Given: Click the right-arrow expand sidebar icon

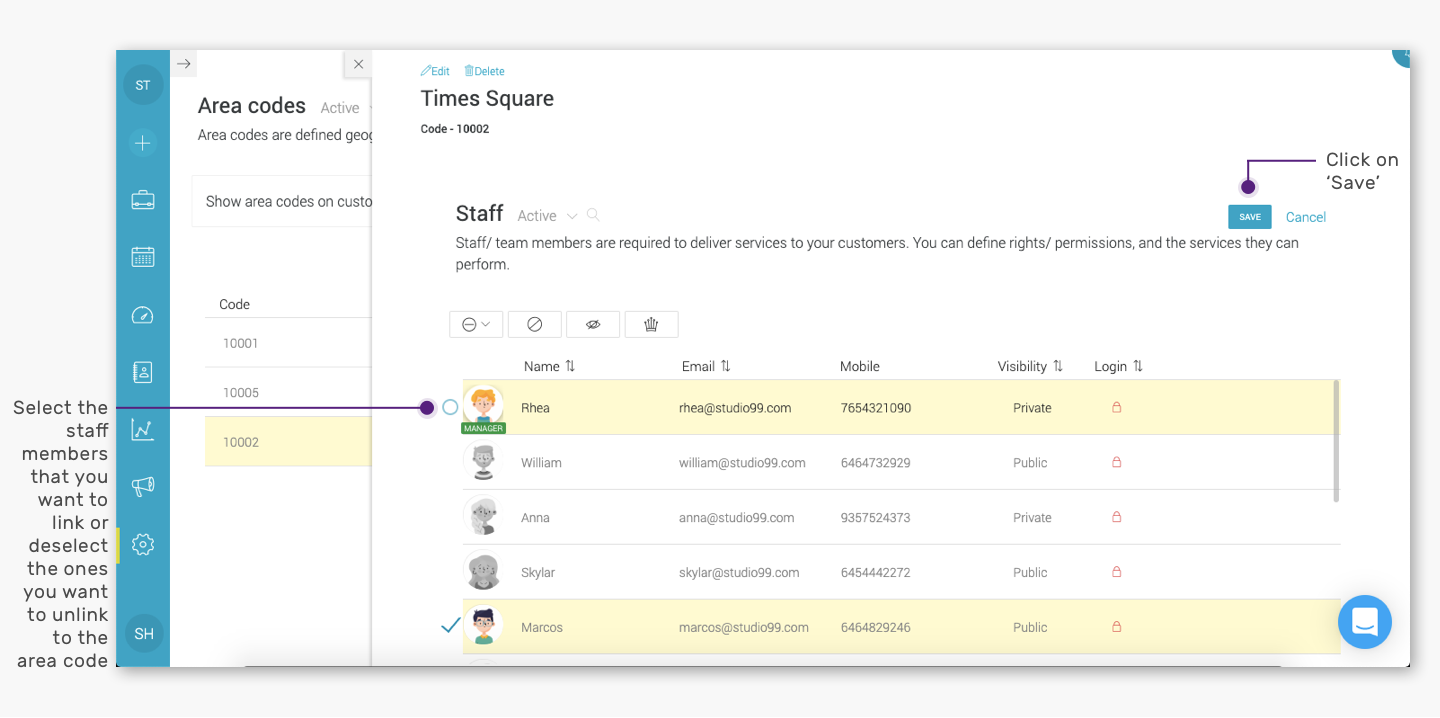Looking at the screenshot, I should 184,64.
